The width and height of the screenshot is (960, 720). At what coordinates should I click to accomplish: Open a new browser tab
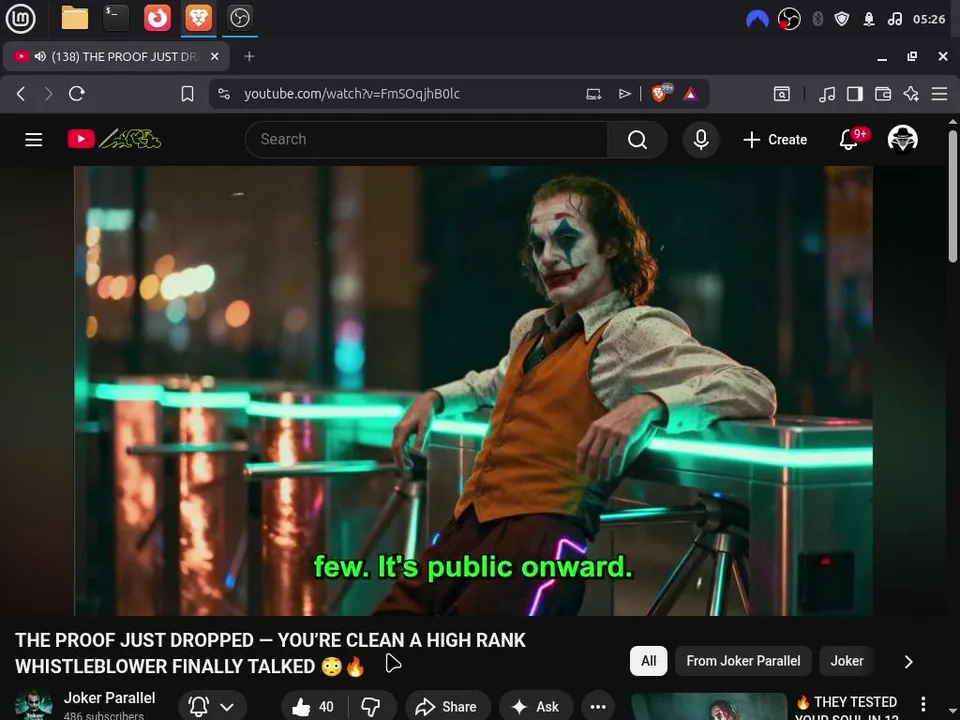(249, 56)
